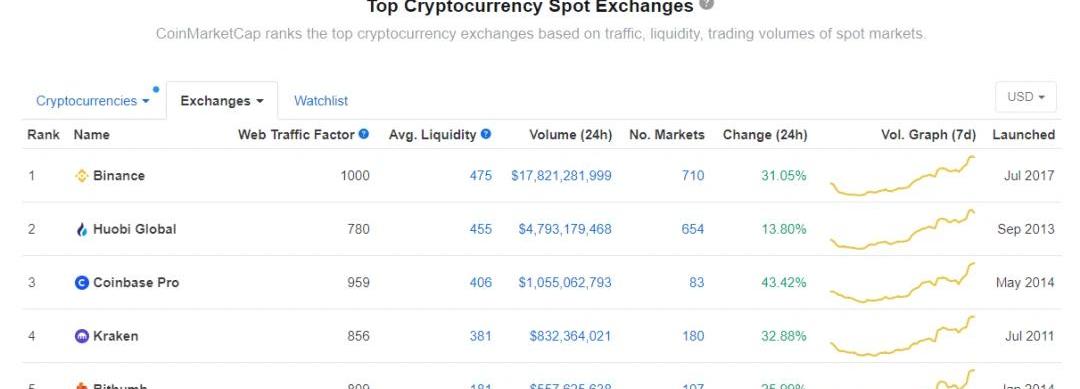The height and width of the screenshot is (389, 1080).
Task: Open the Avg. Liquidity info icon
Action: 486,134
